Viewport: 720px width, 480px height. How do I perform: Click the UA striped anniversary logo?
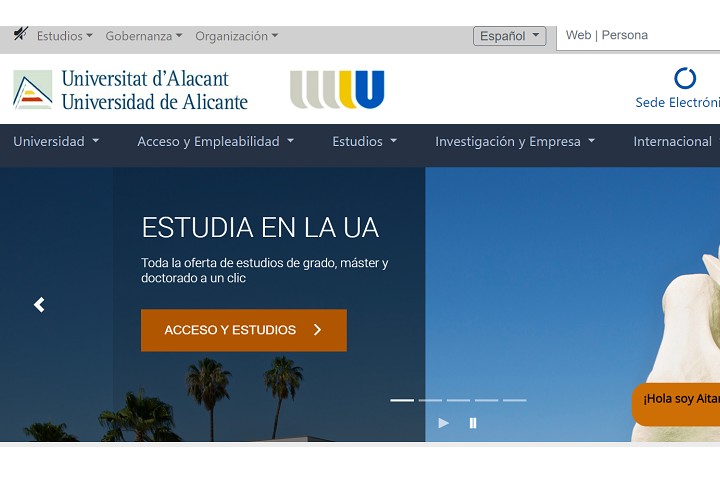click(337, 90)
